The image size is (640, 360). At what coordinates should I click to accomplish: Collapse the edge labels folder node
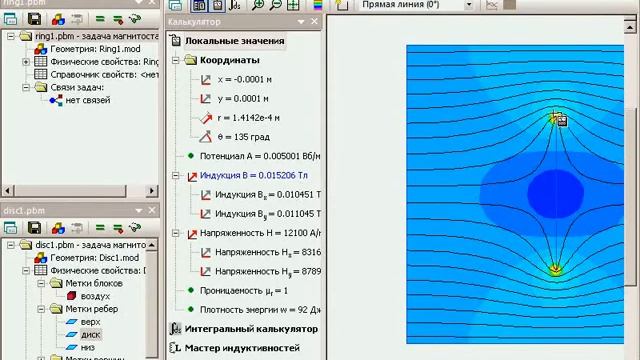click(x=41, y=309)
